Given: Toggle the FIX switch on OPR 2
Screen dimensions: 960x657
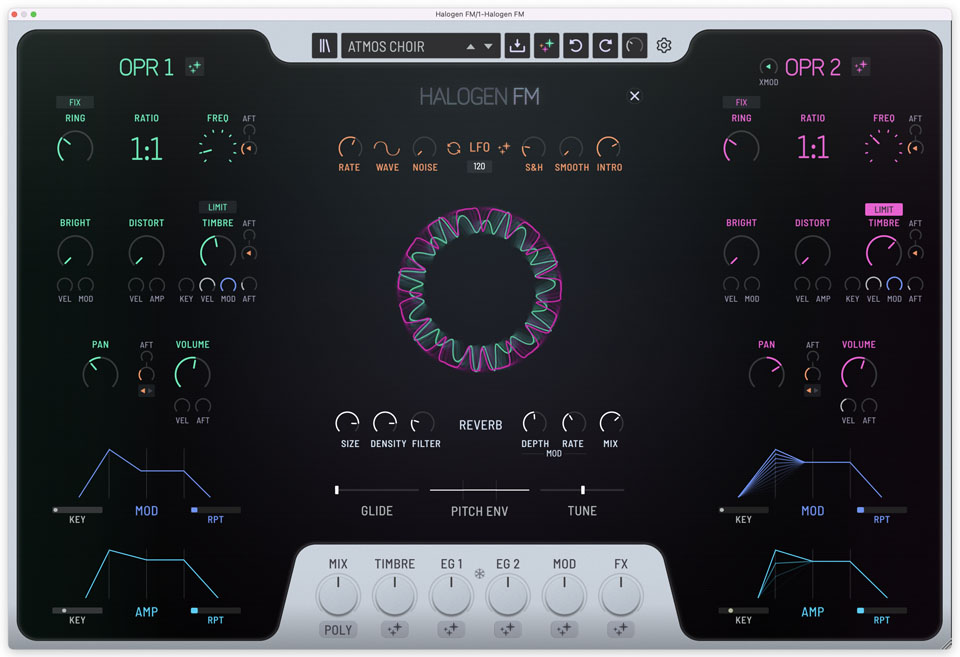Looking at the screenshot, I should 741,102.
